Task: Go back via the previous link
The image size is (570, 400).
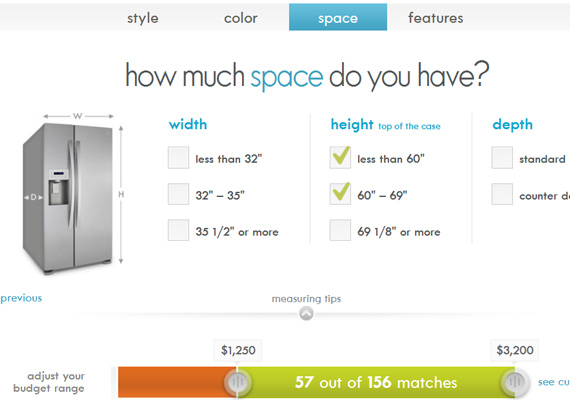Action: (x=21, y=298)
